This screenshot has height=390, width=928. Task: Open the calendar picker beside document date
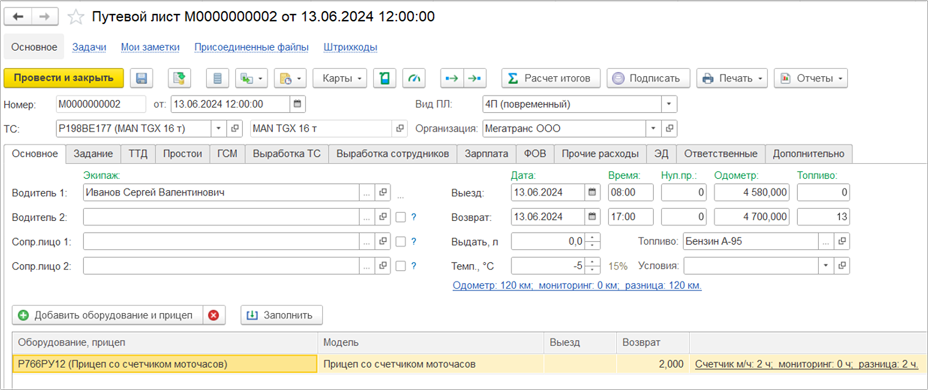tap(298, 105)
